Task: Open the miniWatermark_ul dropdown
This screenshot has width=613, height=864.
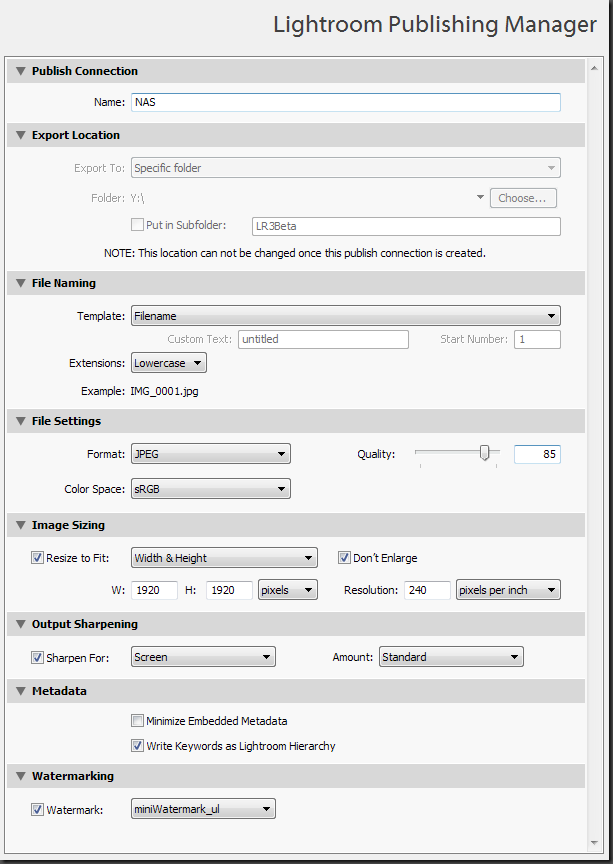Action: click(203, 809)
